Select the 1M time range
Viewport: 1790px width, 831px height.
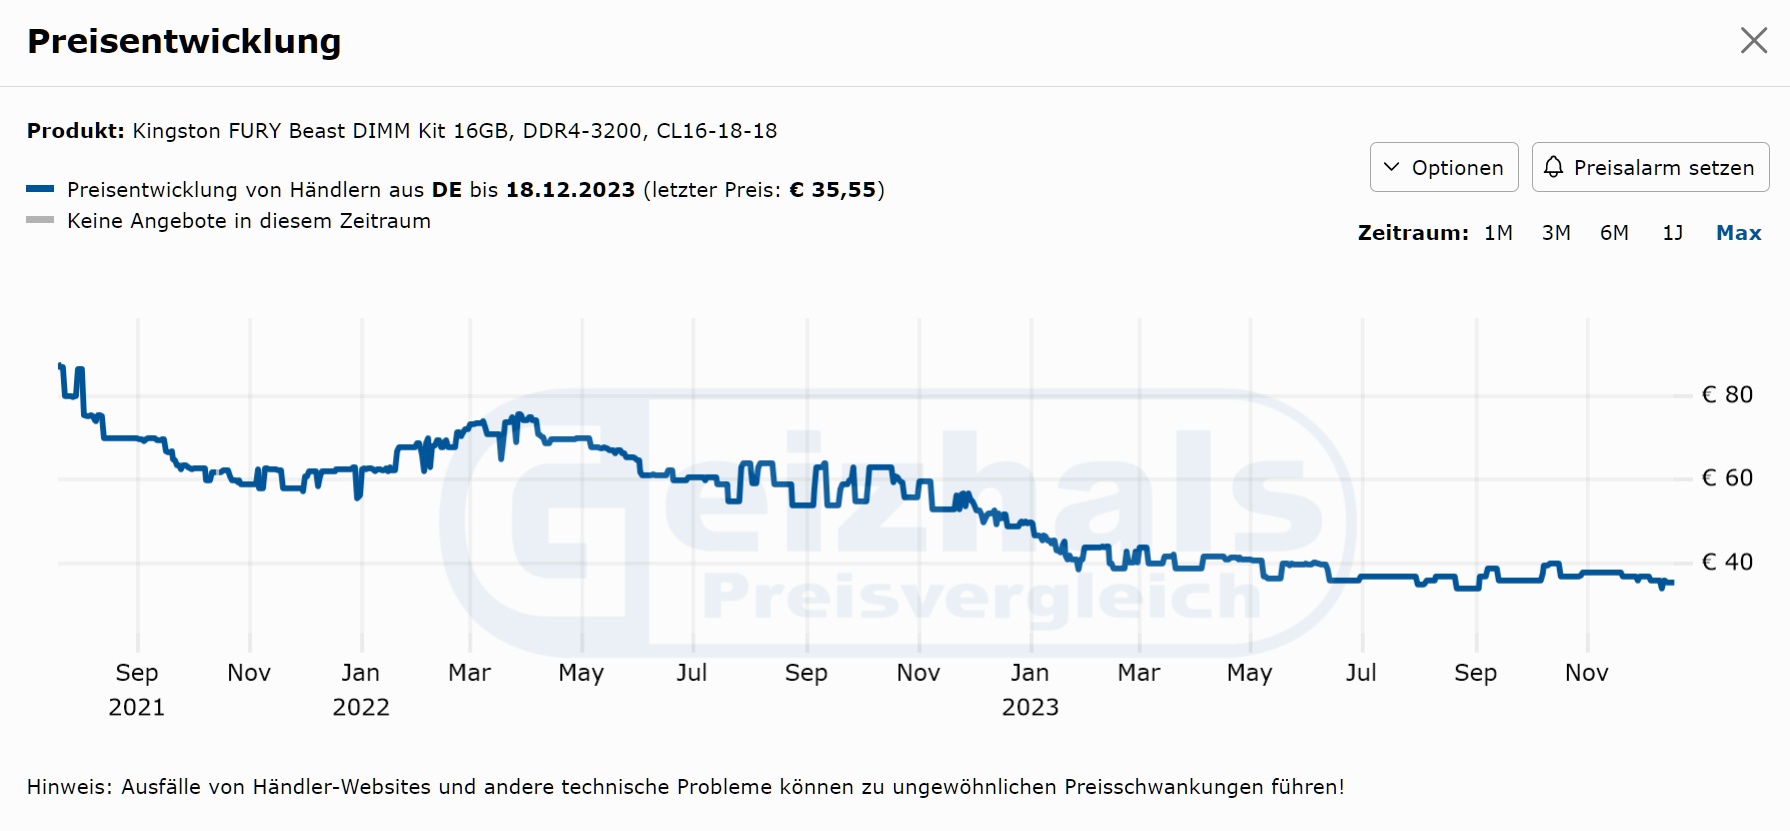click(1498, 232)
